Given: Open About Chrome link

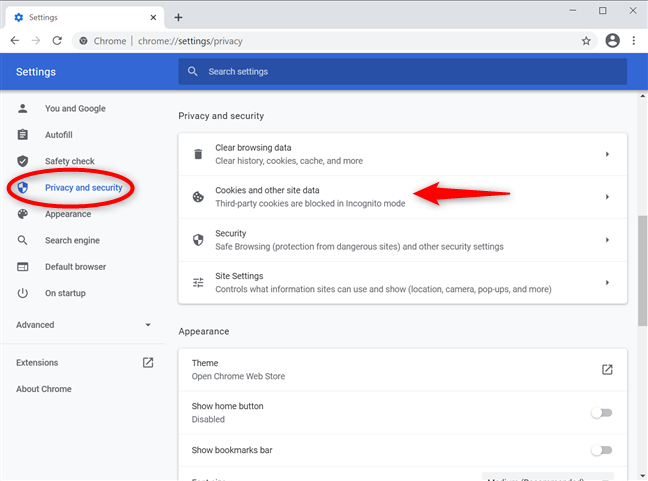Looking at the screenshot, I should coord(43,389).
